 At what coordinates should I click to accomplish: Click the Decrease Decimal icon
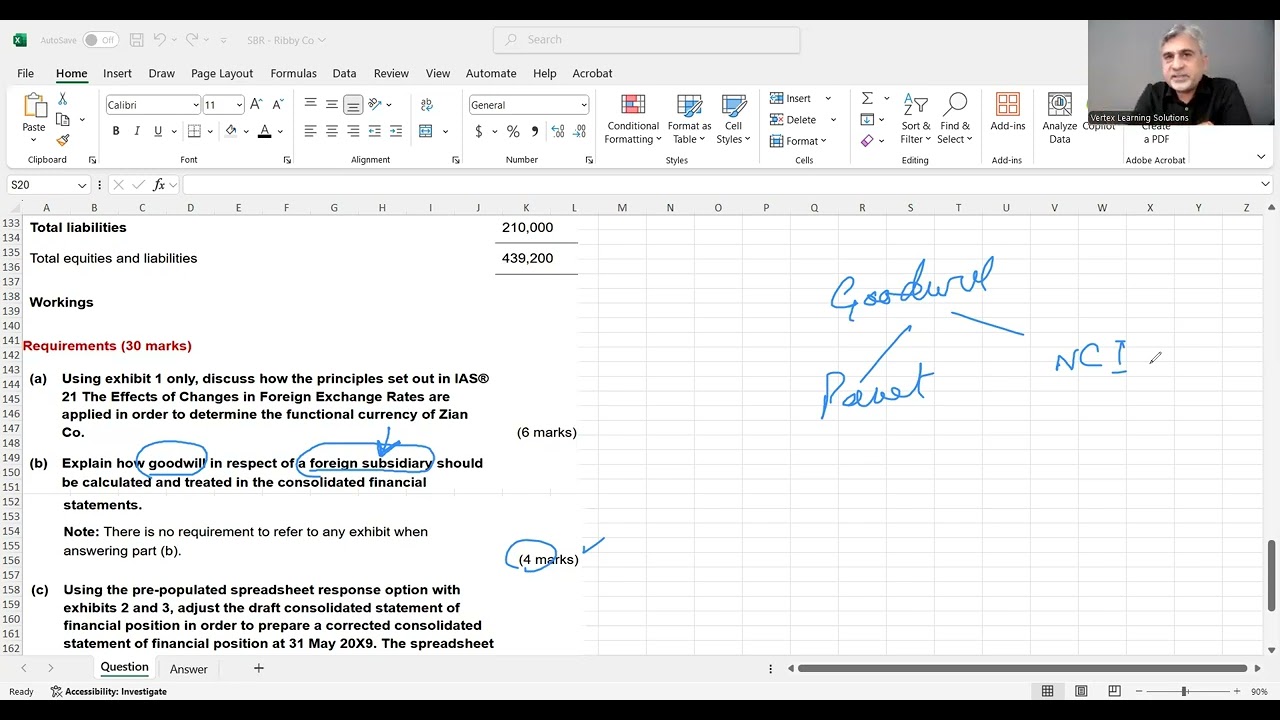(x=579, y=131)
